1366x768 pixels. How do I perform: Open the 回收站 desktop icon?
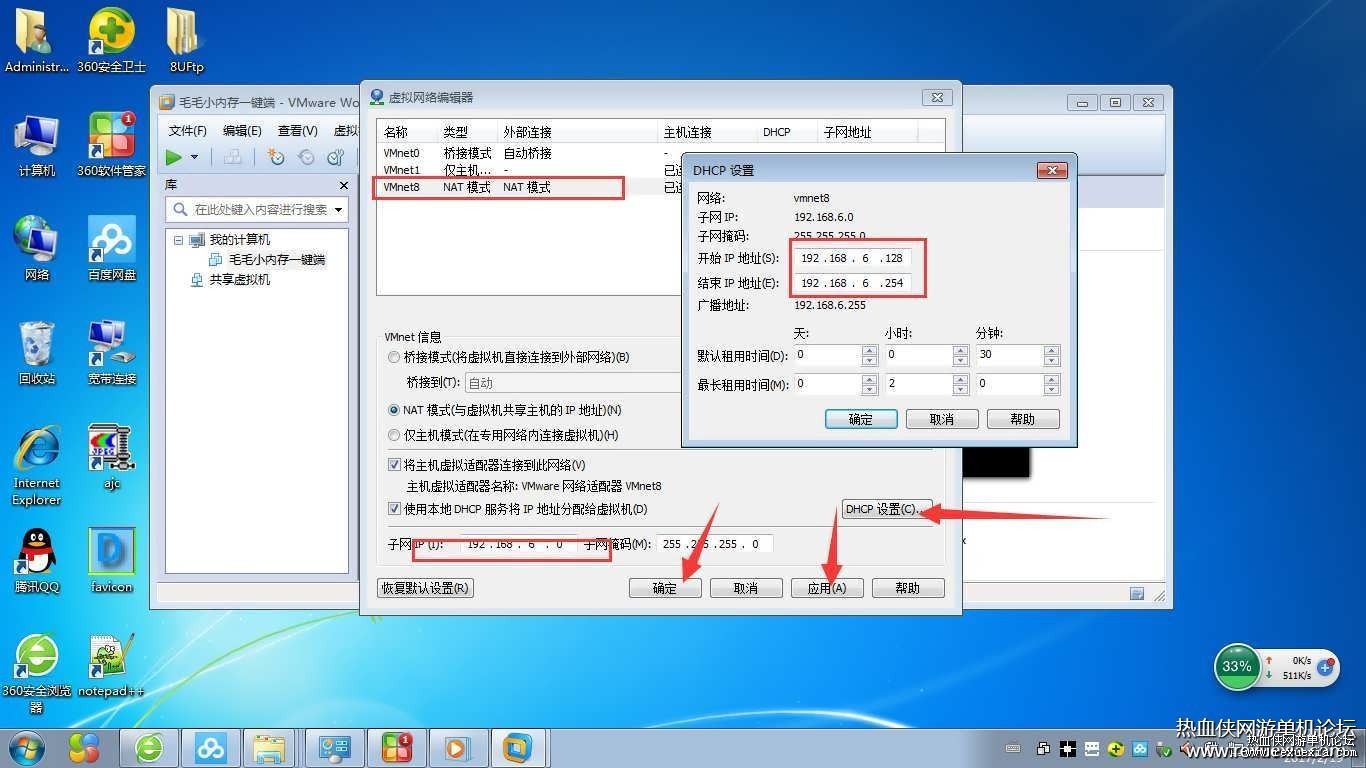[37, 353]
